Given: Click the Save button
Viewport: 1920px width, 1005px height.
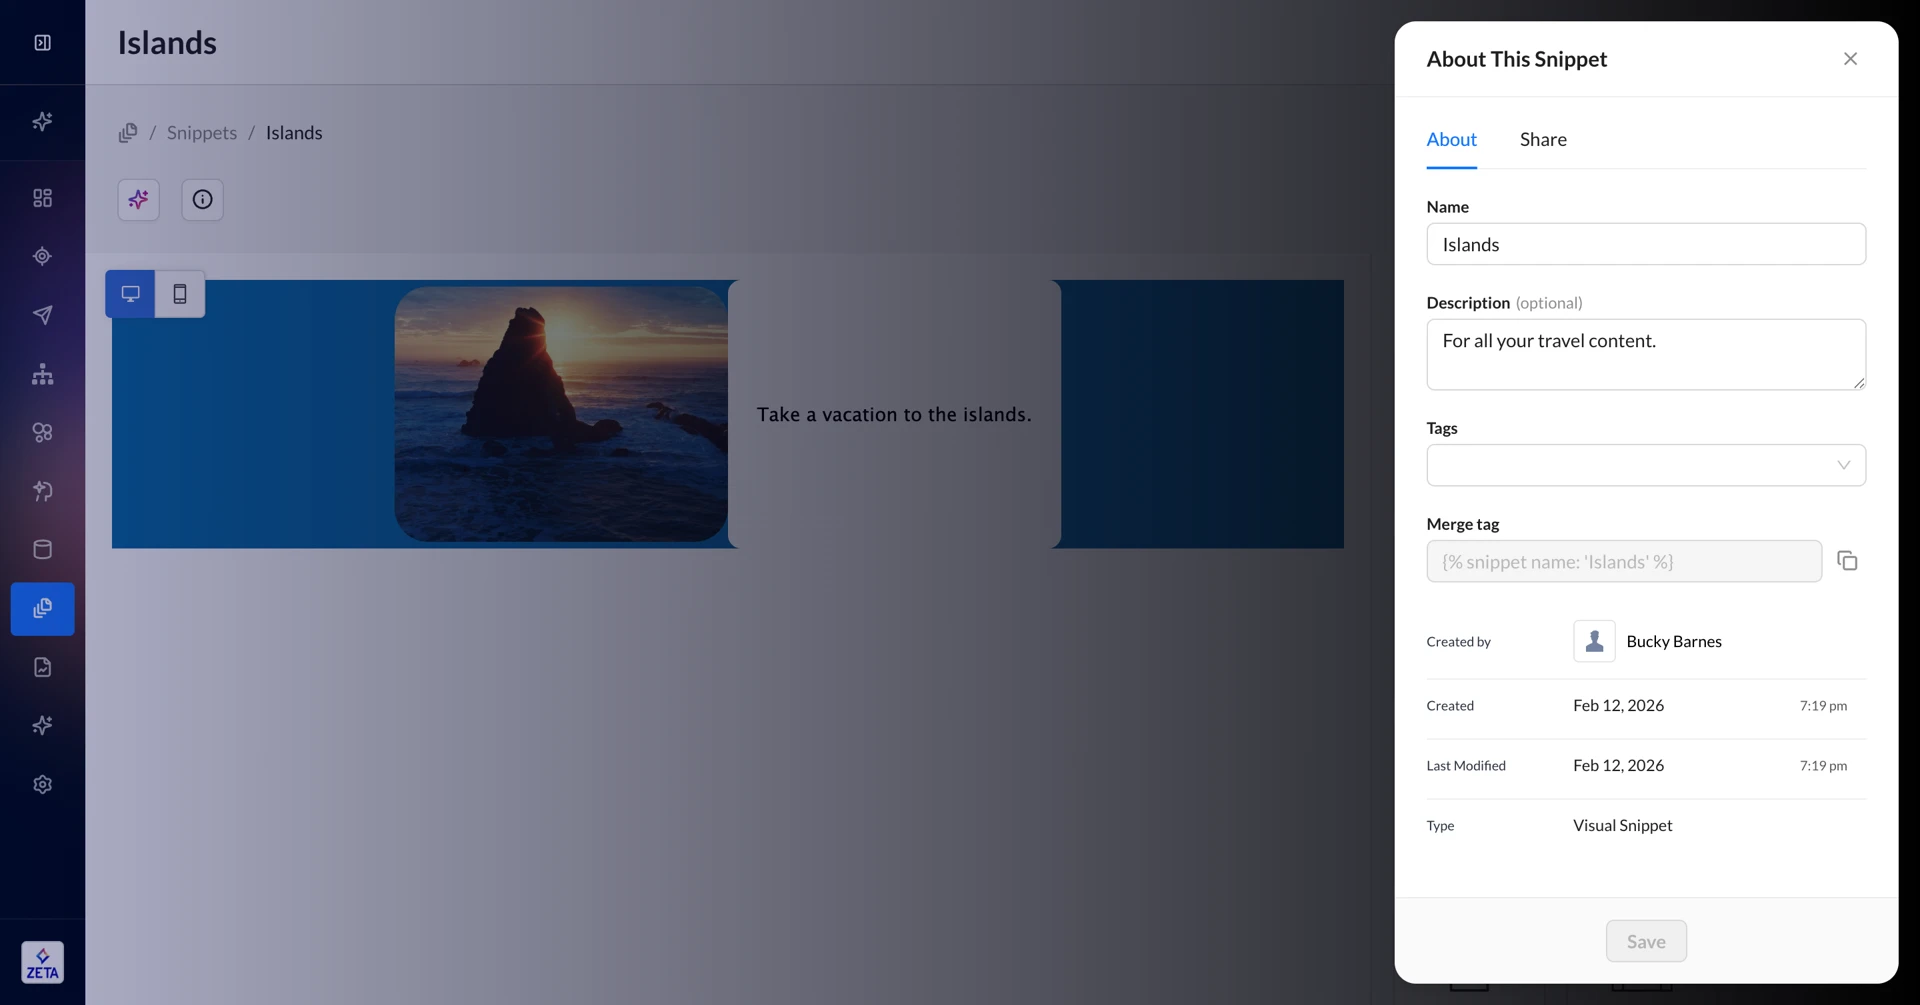Looking at the screenshot, I should point(1645,941).
